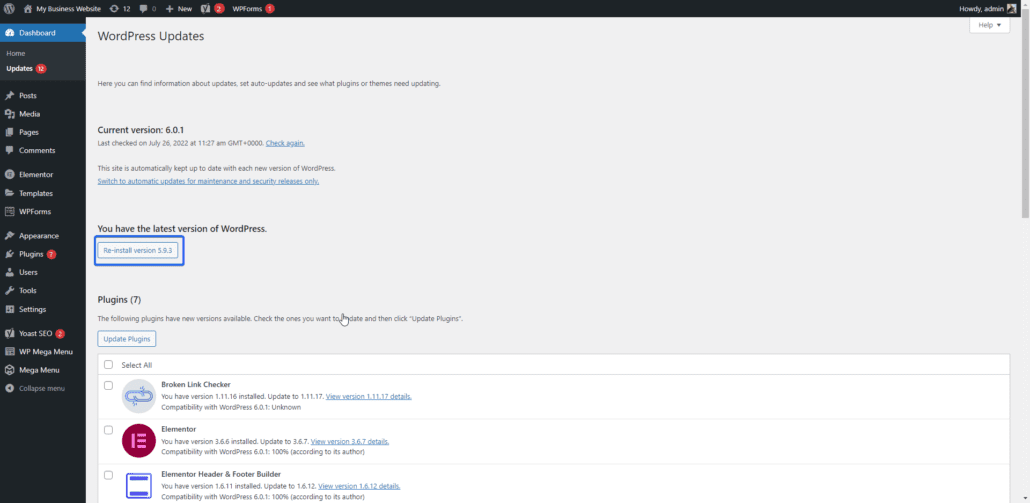Image resolution: width=1030 pixels, height=503 pixels.
Task: Open View version 1.11.17 details link
Action: (369, 397)
